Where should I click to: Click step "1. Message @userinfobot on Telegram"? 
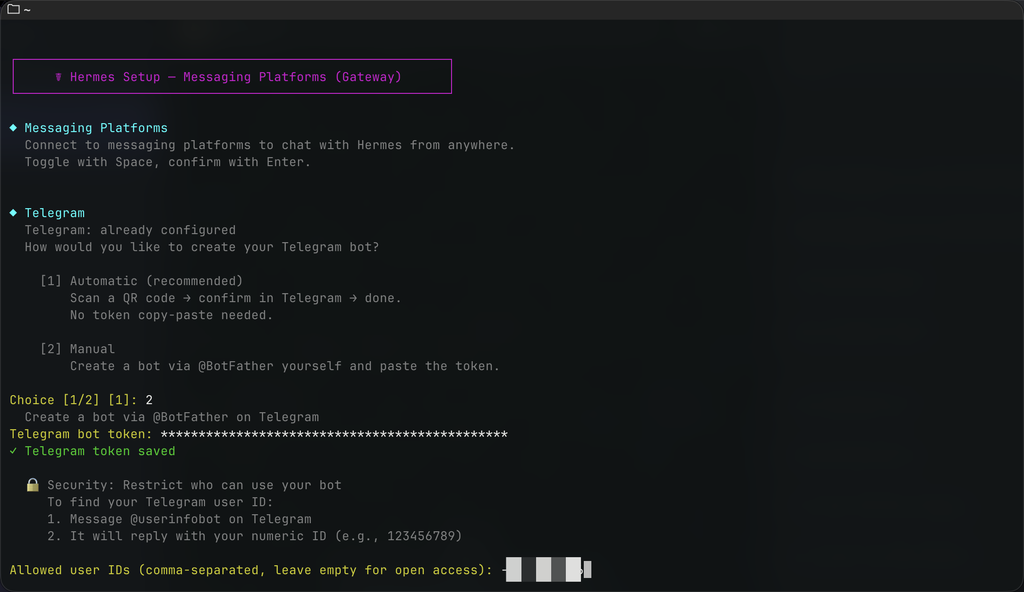click(x=179, y=519)
